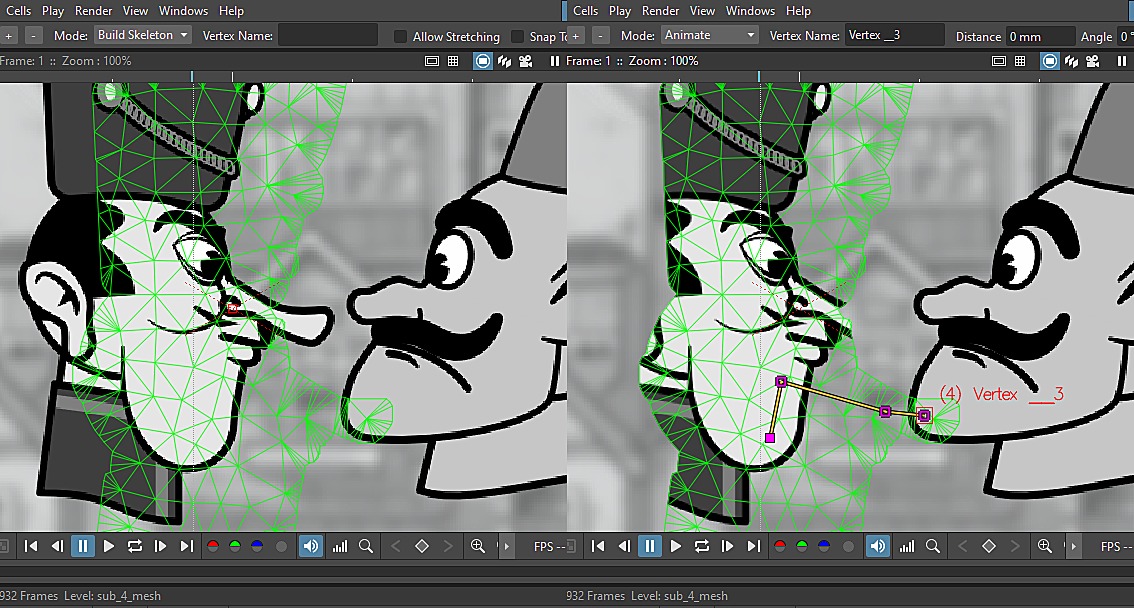Click the pause button in right viewer

pyautogui.click(x=650, y=547)
